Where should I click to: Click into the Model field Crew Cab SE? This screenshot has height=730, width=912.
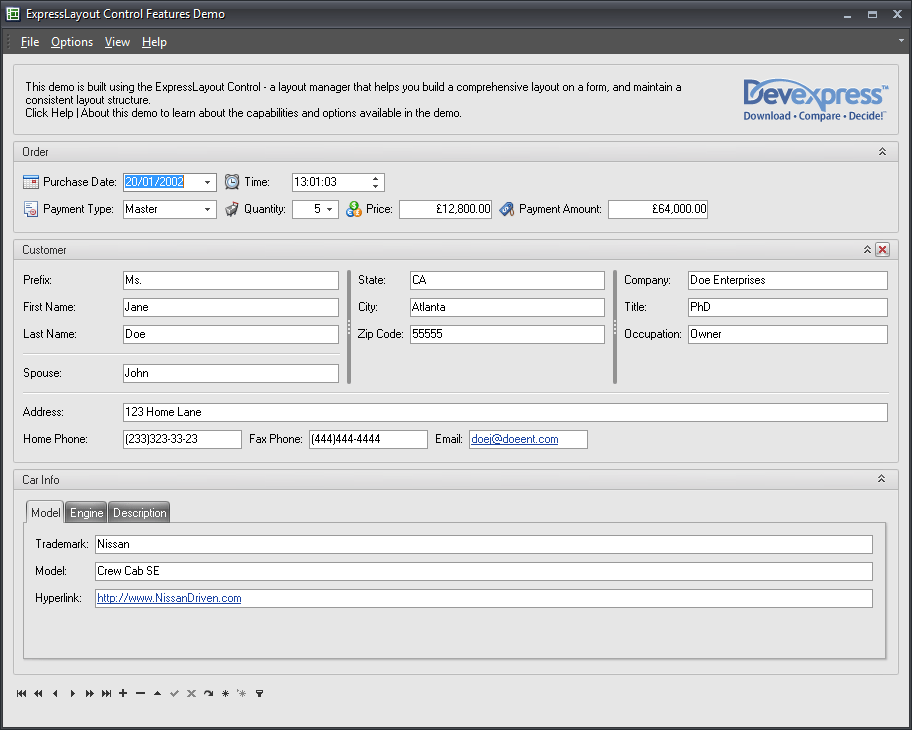[484, 571]
